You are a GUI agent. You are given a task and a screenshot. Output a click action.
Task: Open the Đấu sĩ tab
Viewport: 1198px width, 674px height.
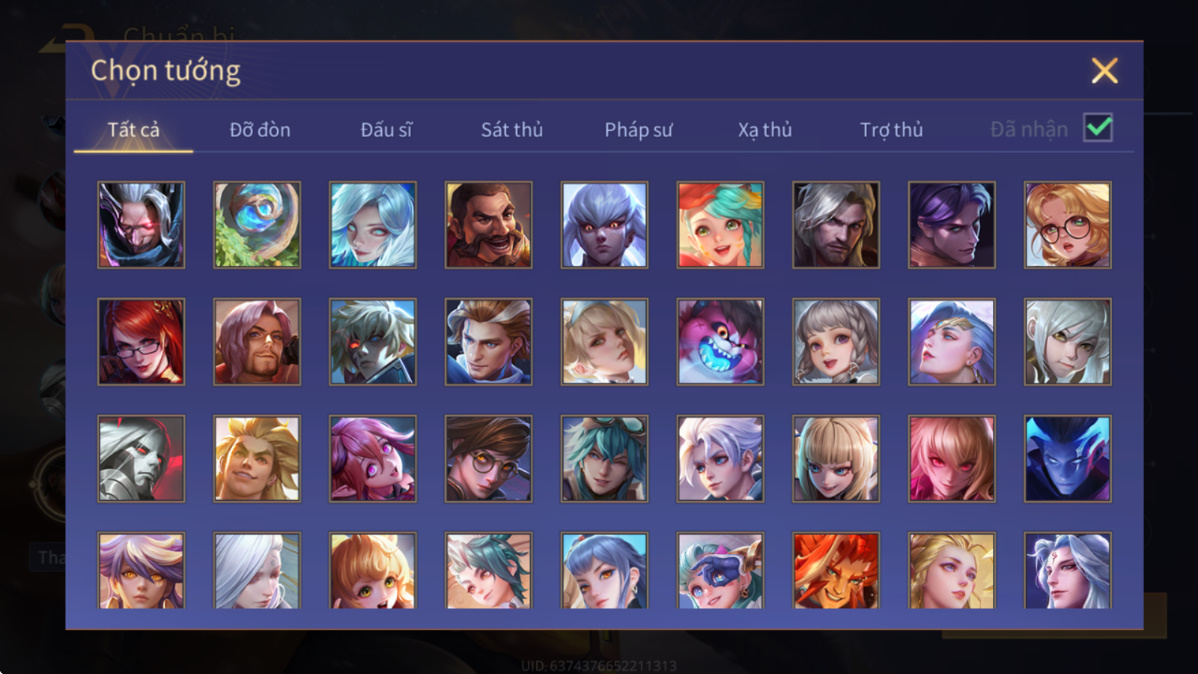coord(386,130)
